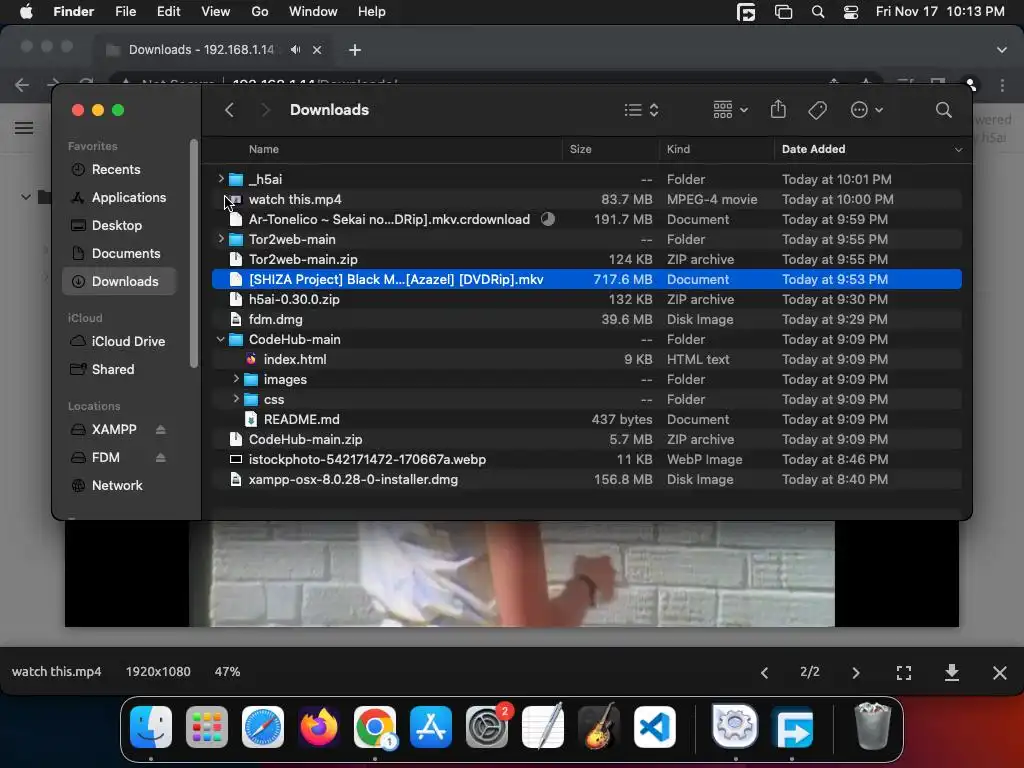
Task: Select the FDM location in sidebar
Action: coord(106,457)
